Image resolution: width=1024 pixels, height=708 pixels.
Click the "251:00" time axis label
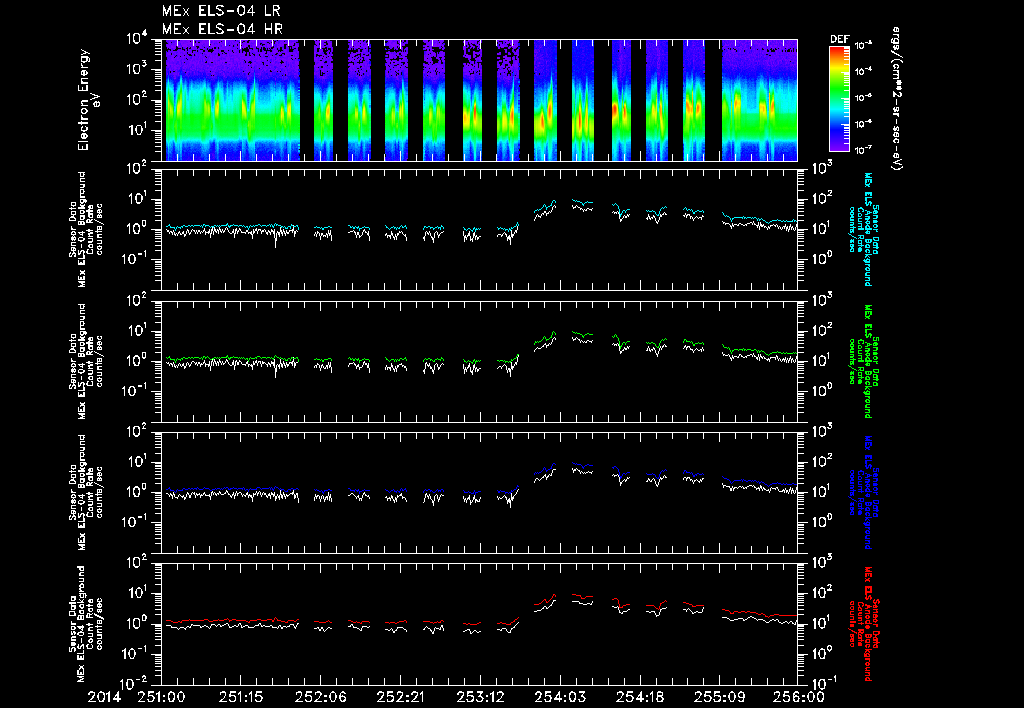click(161, 697)
